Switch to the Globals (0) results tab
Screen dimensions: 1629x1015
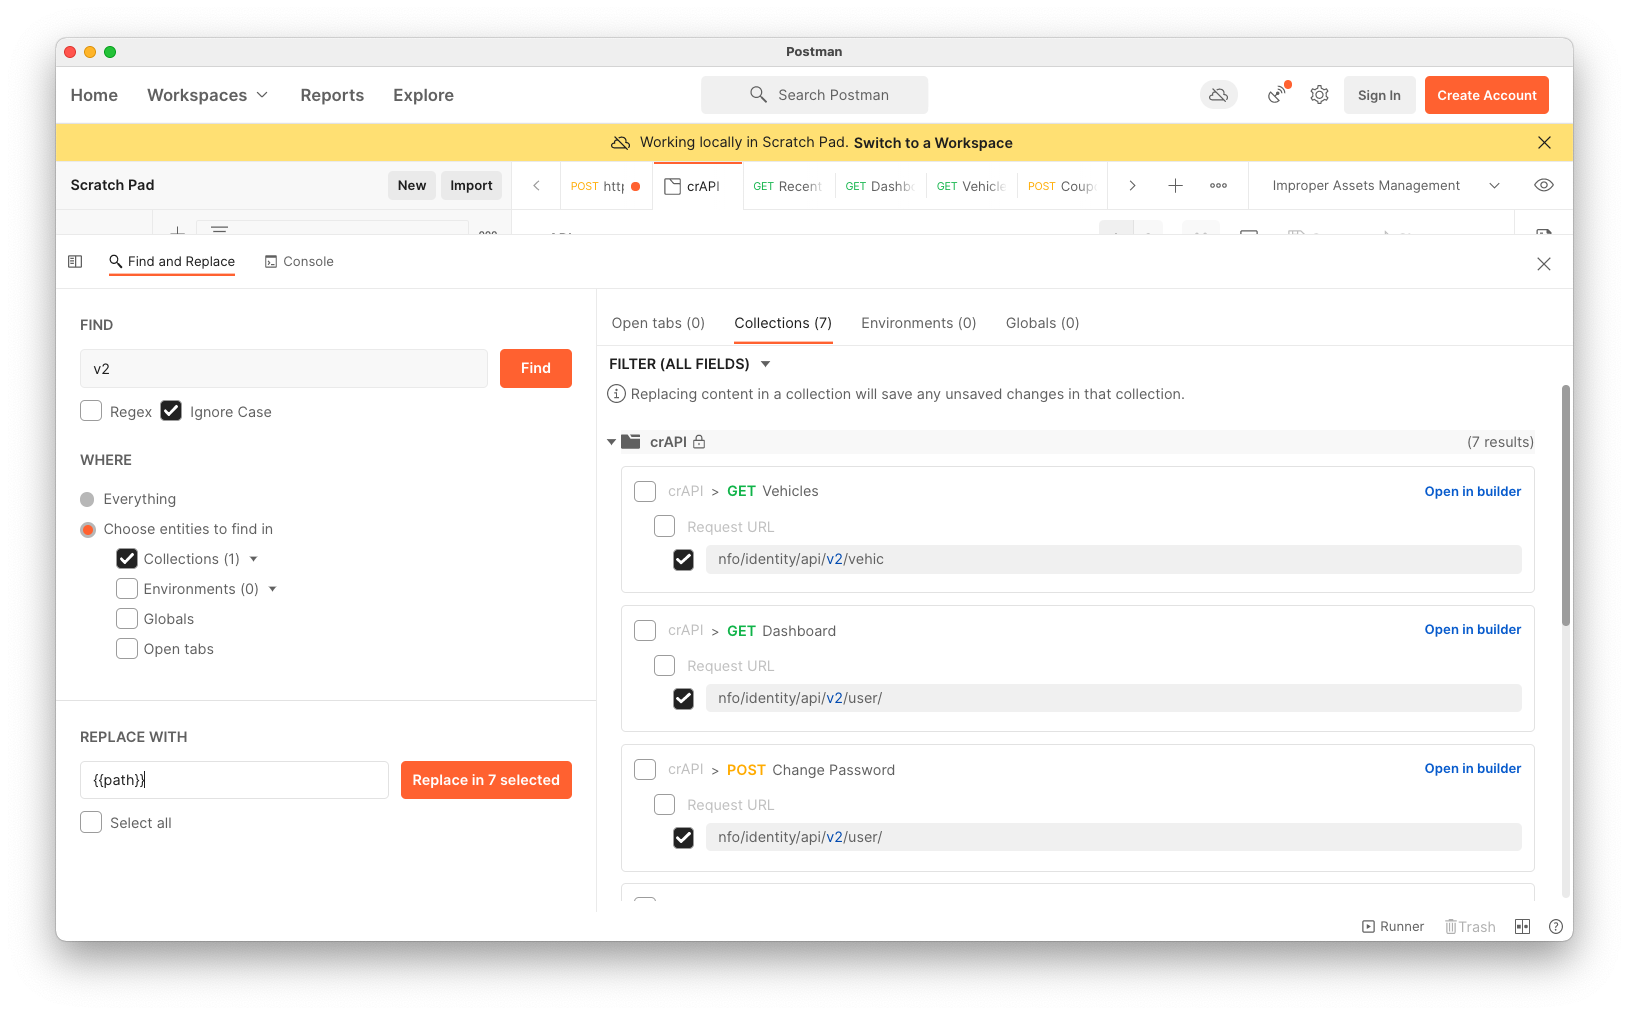coord(1042,323)
